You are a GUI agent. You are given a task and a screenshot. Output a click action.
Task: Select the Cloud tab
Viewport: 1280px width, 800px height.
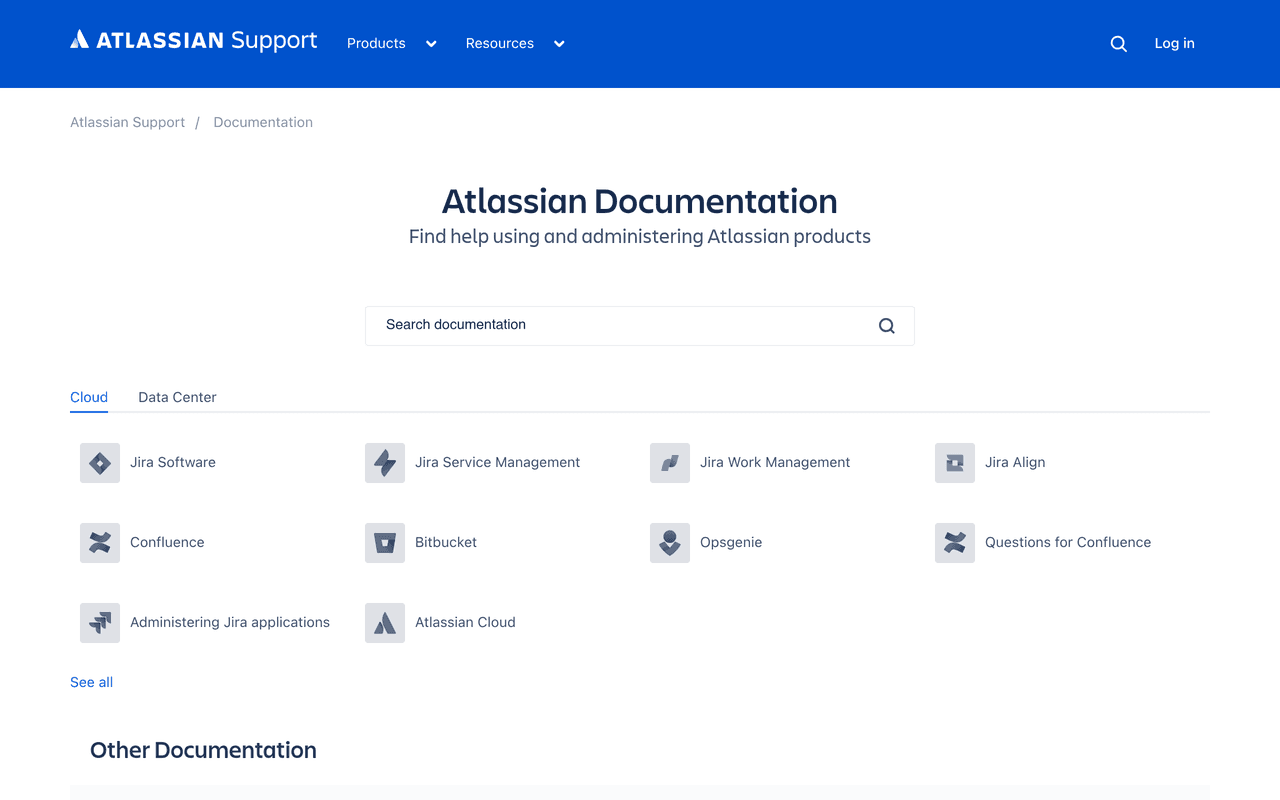[x=89, y=397]
